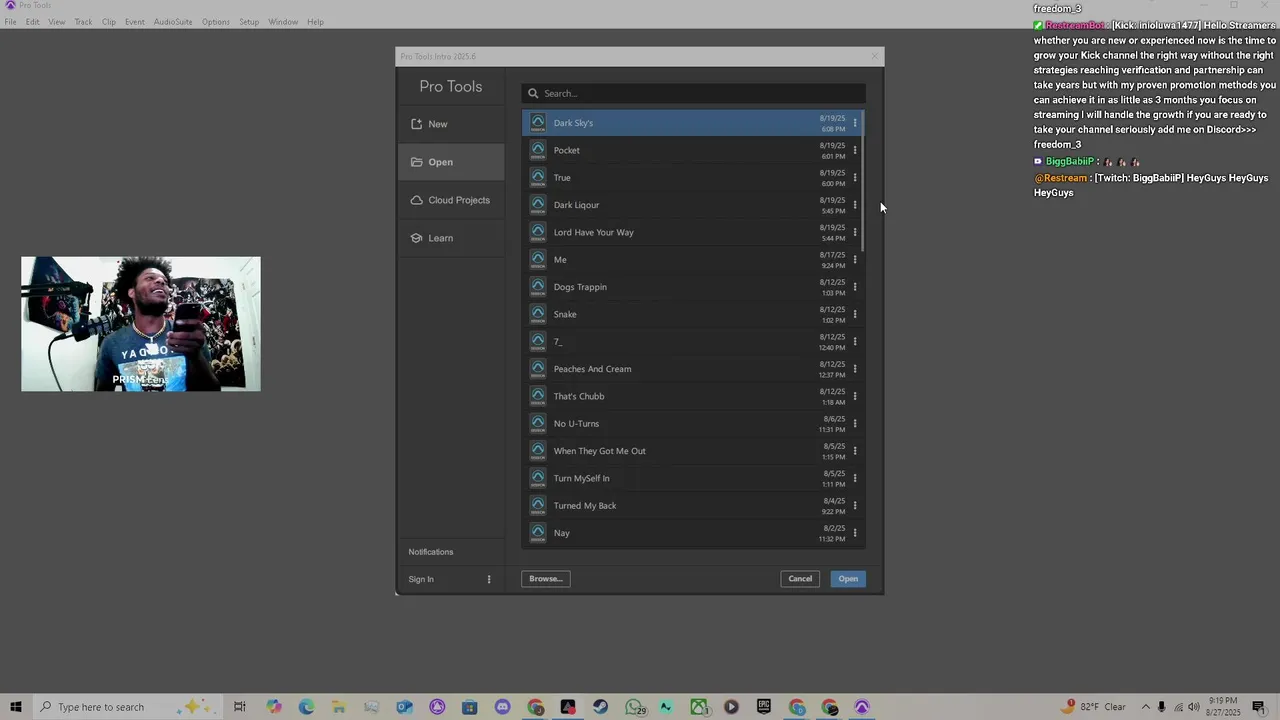Viewport: 1280px width, 720px height.
Task: Open the options menu for Dogs Trappin
Action: (x=855, y=287)
